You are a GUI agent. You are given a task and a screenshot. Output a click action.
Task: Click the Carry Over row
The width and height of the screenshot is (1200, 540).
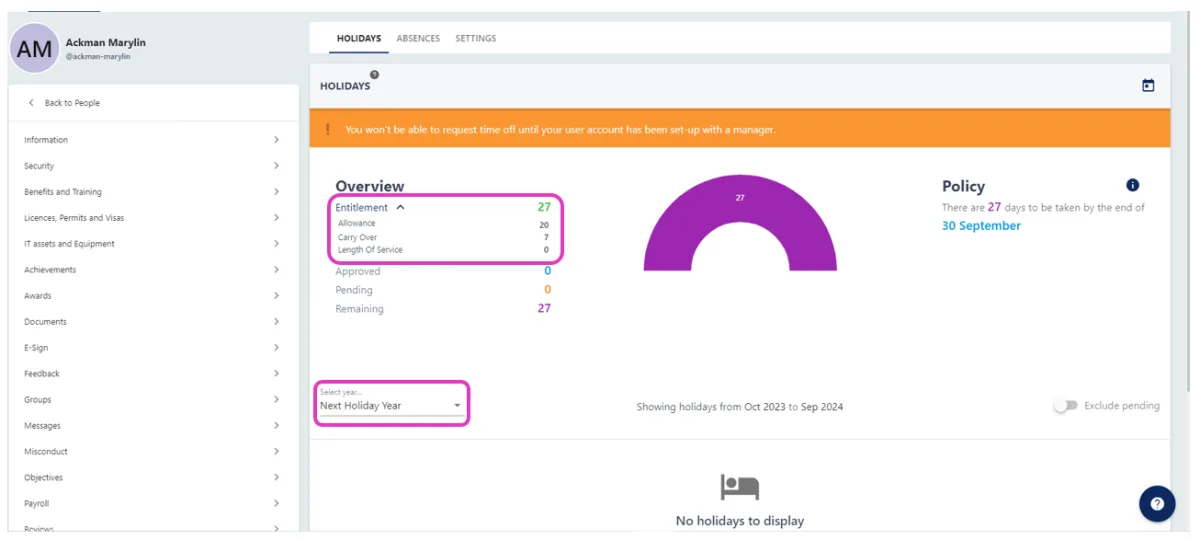click(443, 238)
